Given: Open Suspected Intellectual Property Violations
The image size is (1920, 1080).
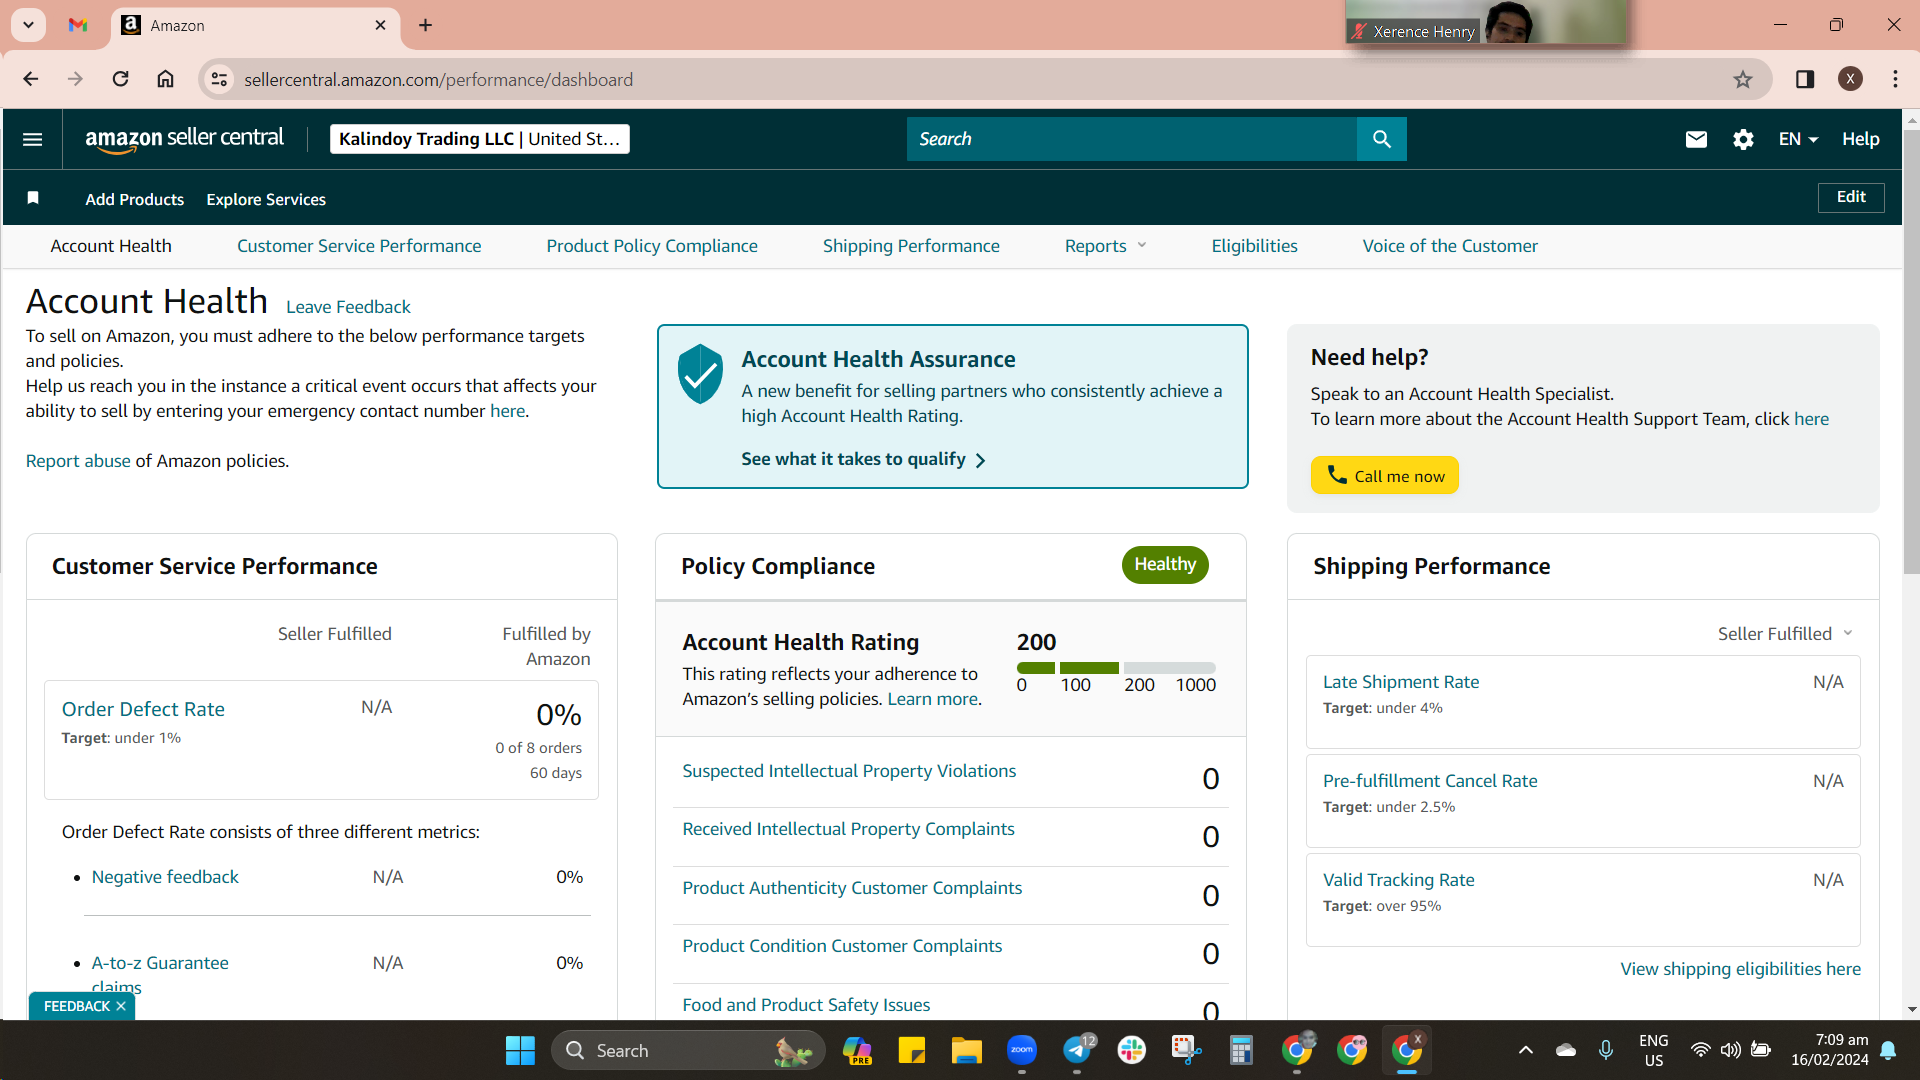Looking at the screenshot, I should coord(849,771).
